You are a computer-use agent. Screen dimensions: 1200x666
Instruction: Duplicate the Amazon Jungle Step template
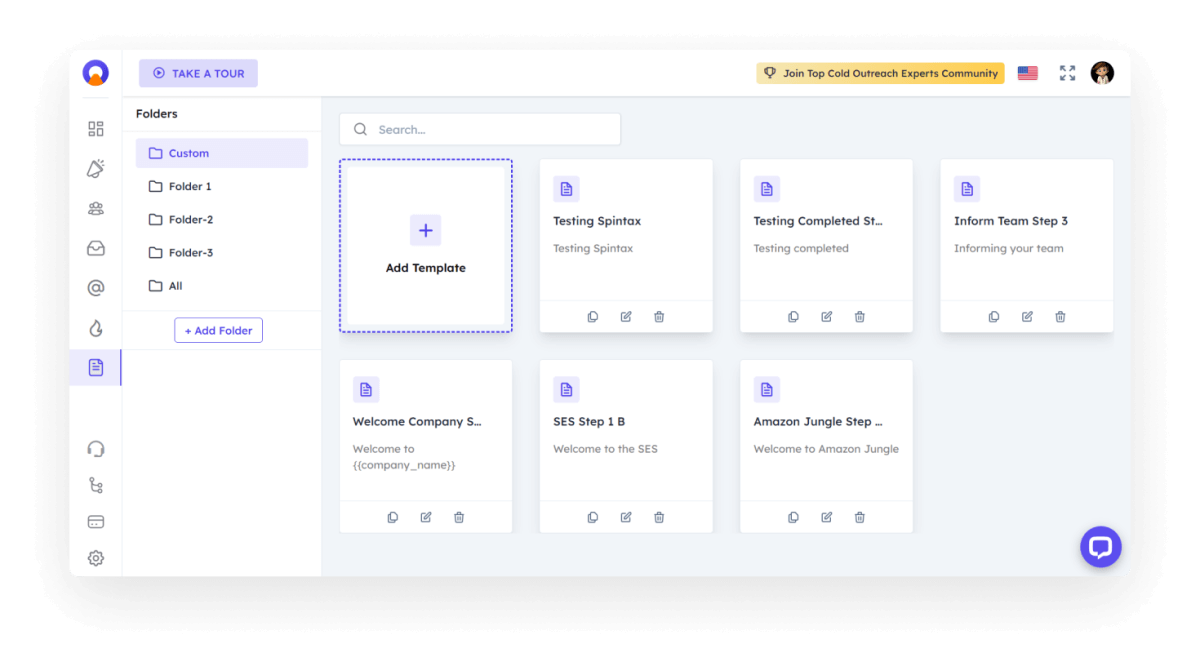coord(793,517)
